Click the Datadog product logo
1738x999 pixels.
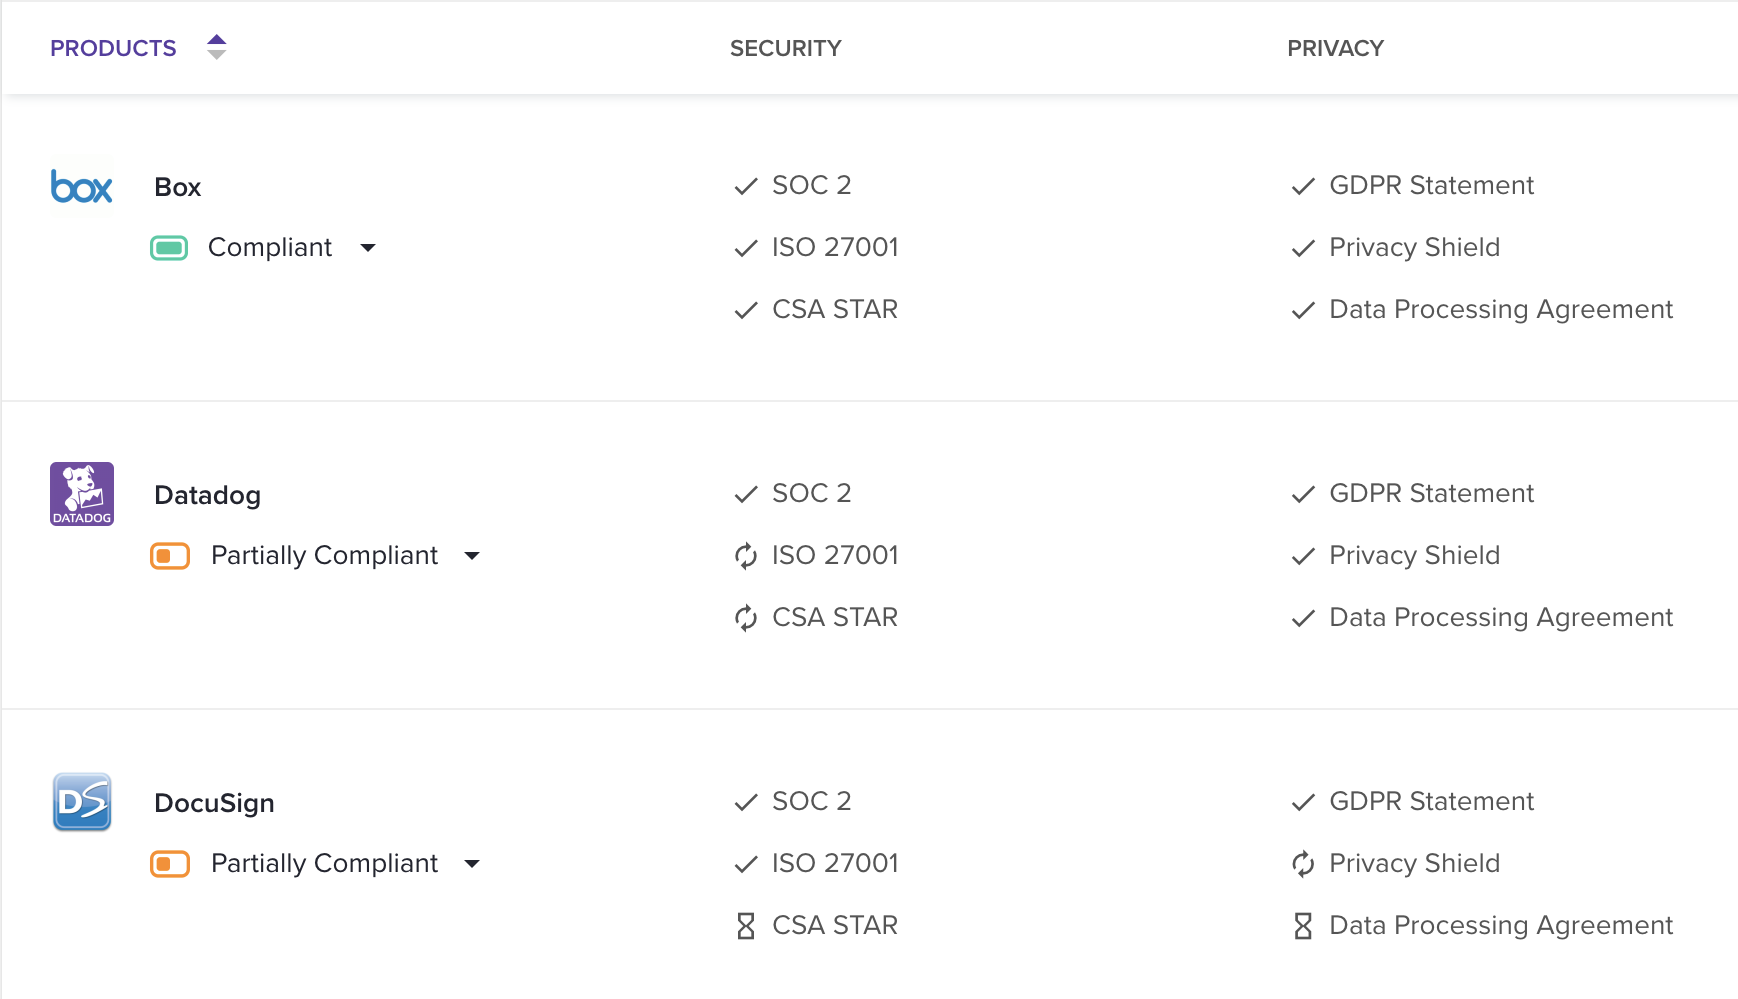pos(81,494)
